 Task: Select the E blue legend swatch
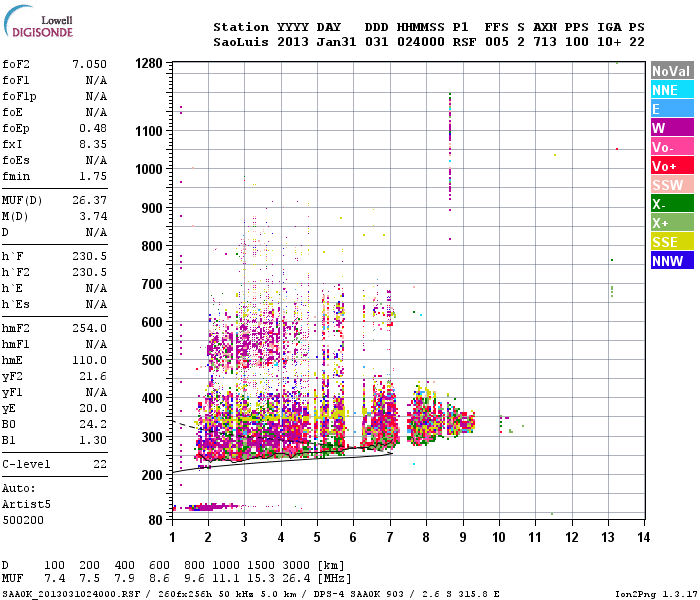coord(672,109)
